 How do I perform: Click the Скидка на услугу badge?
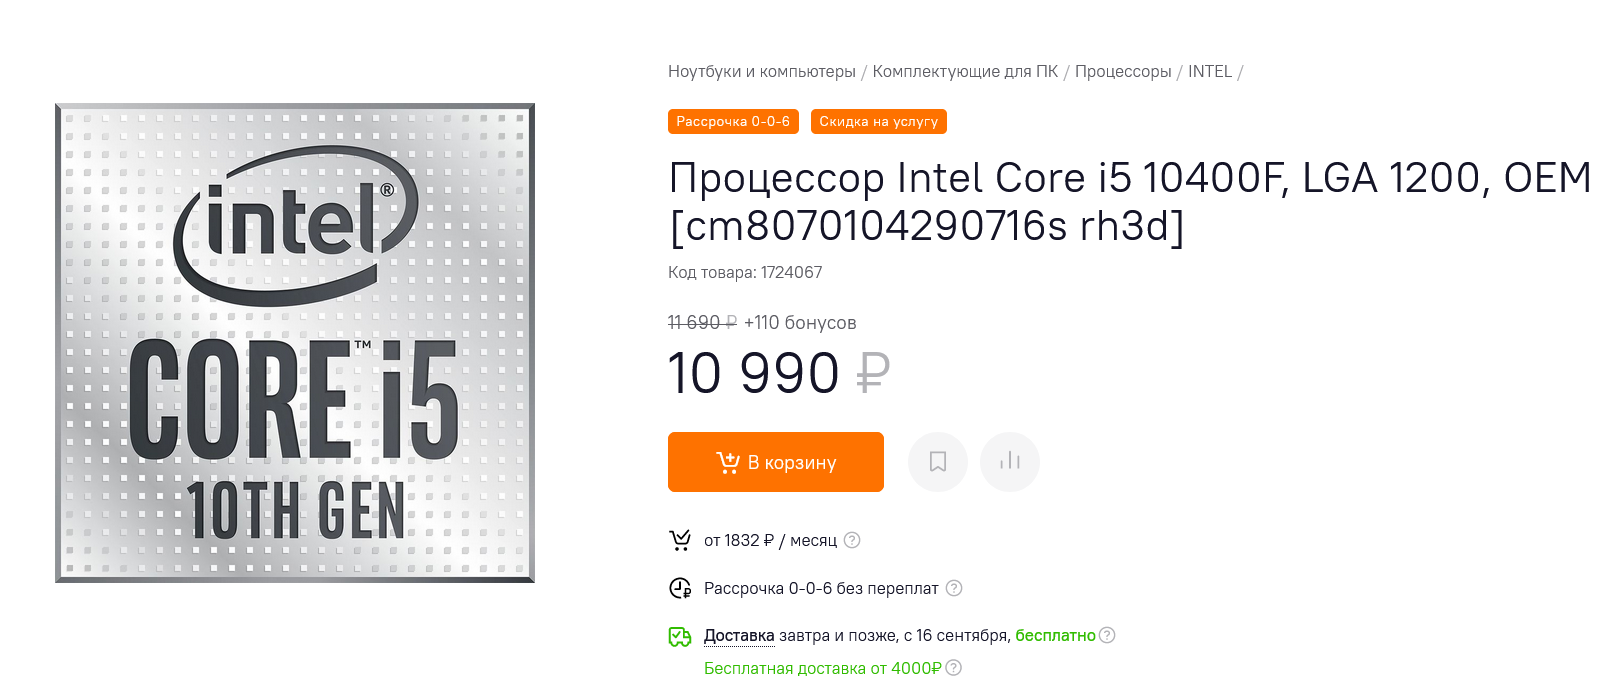878,121
